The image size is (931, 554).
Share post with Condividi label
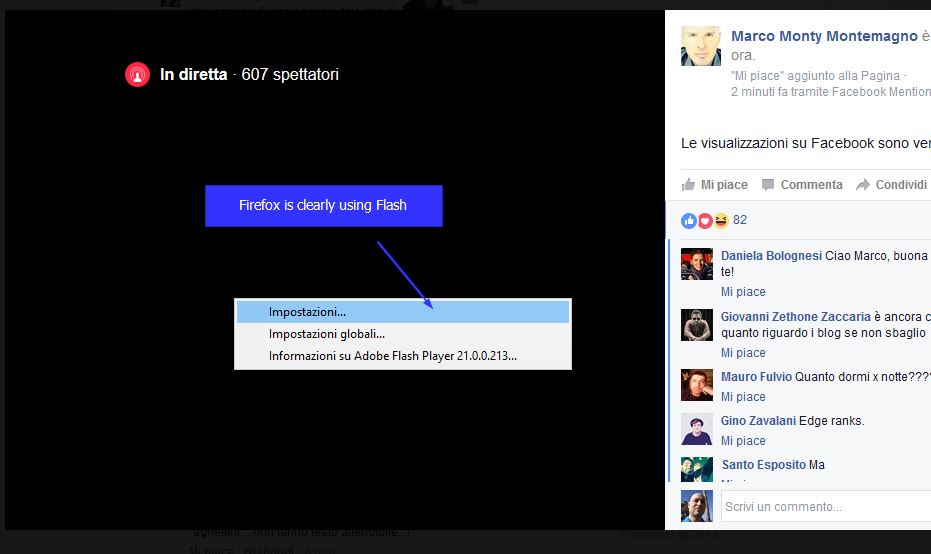tap(901, 185)
